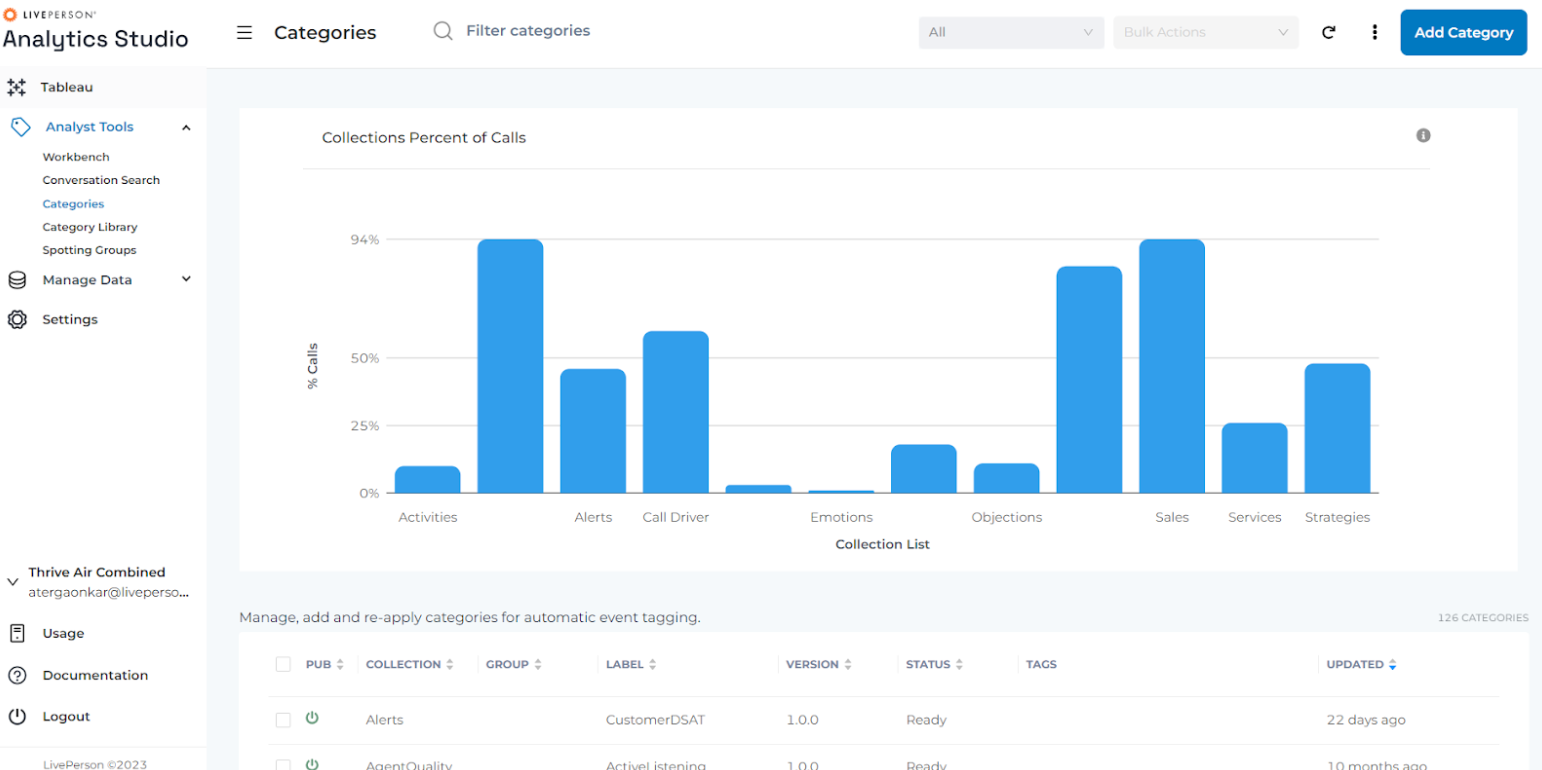Click the TAGS column header

[x=1041, y=664]
